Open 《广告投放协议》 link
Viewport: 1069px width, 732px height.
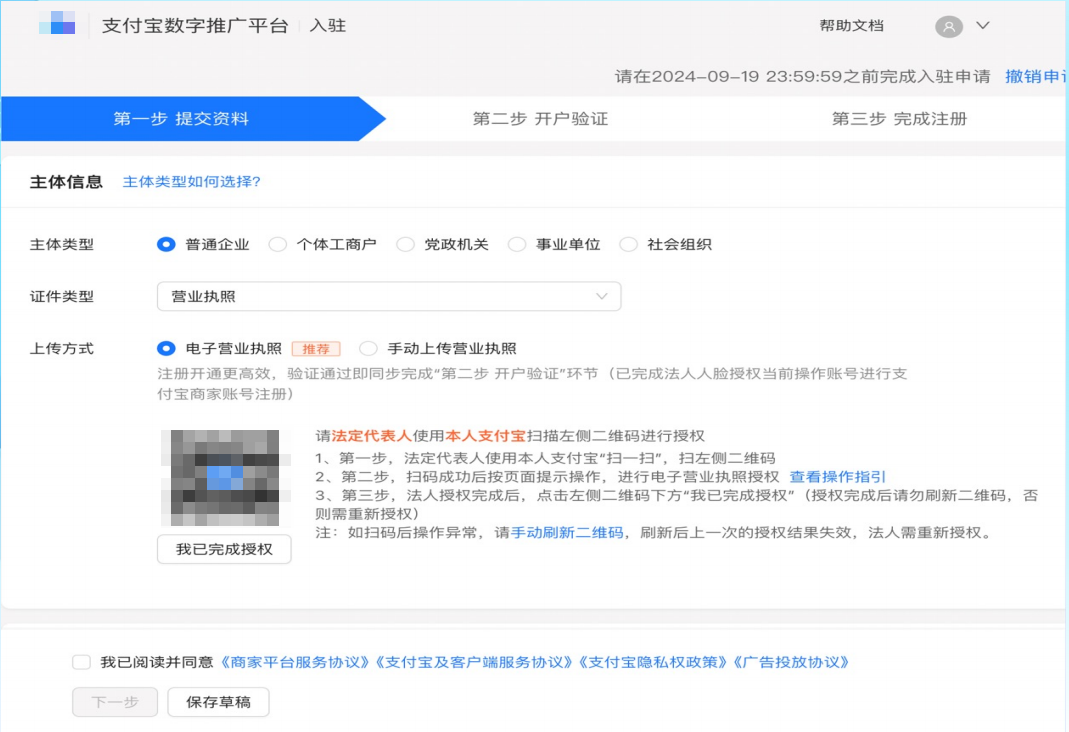coord(791,662)
